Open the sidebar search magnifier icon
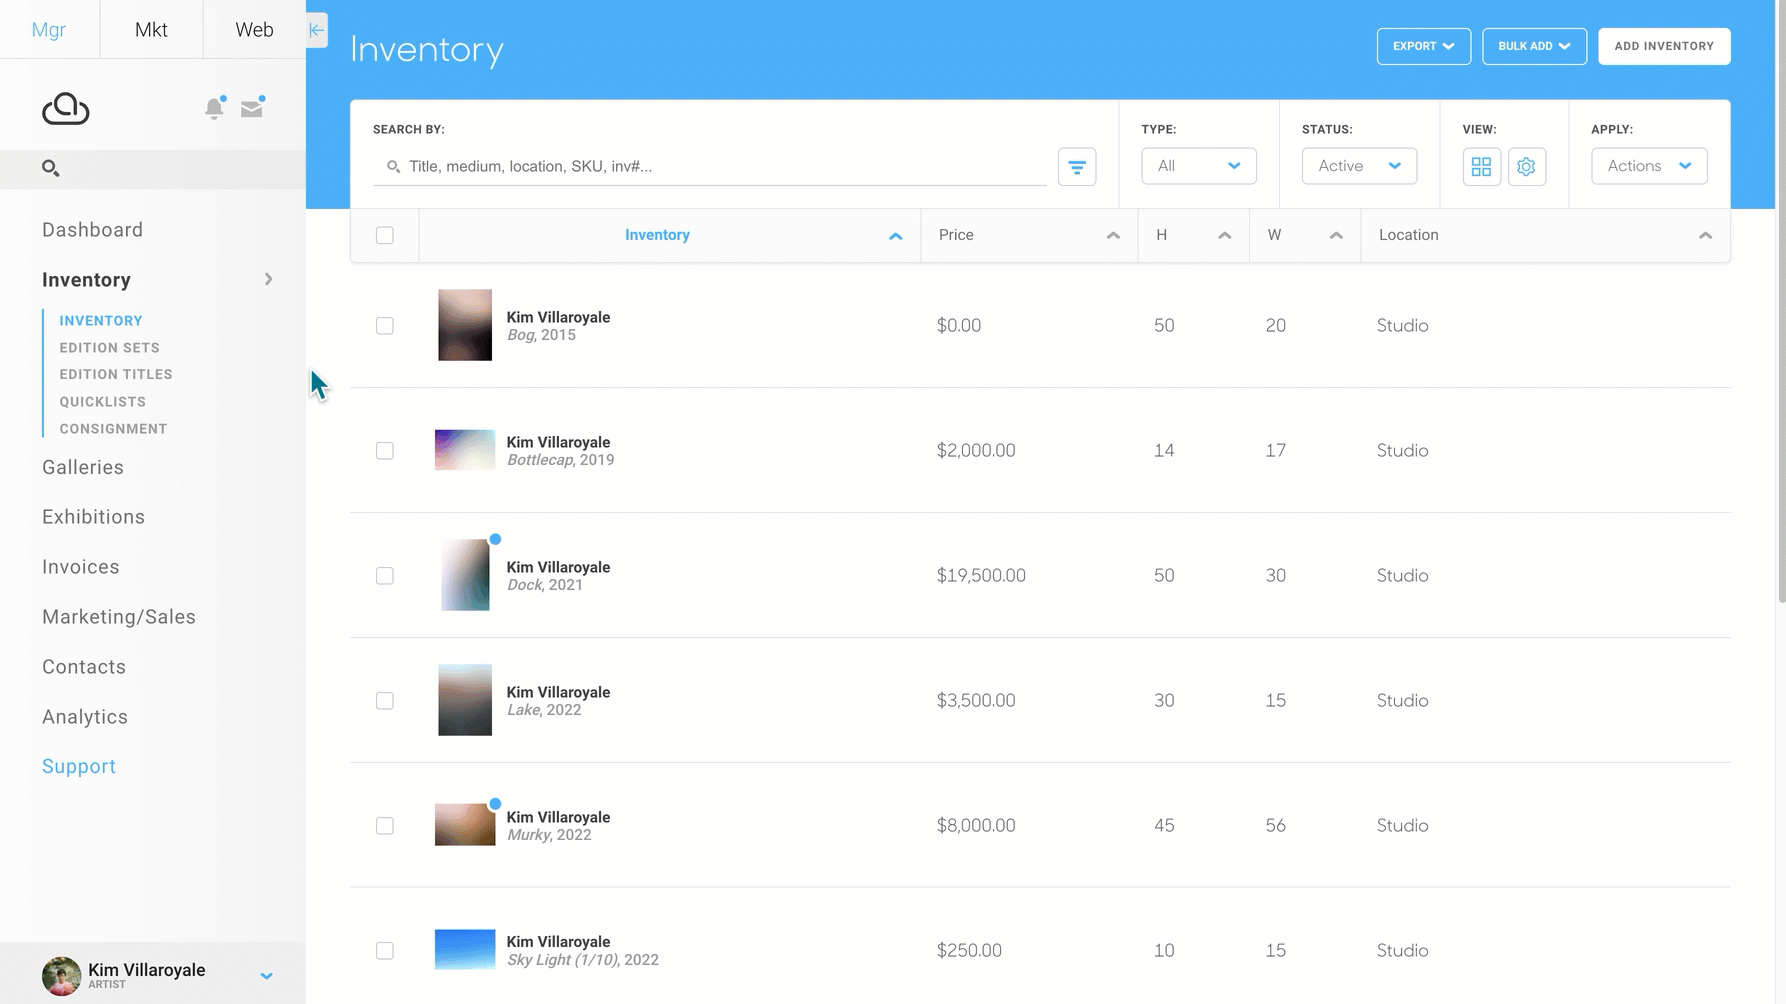The image size is (1786, 1004). (x=50, y=168)
